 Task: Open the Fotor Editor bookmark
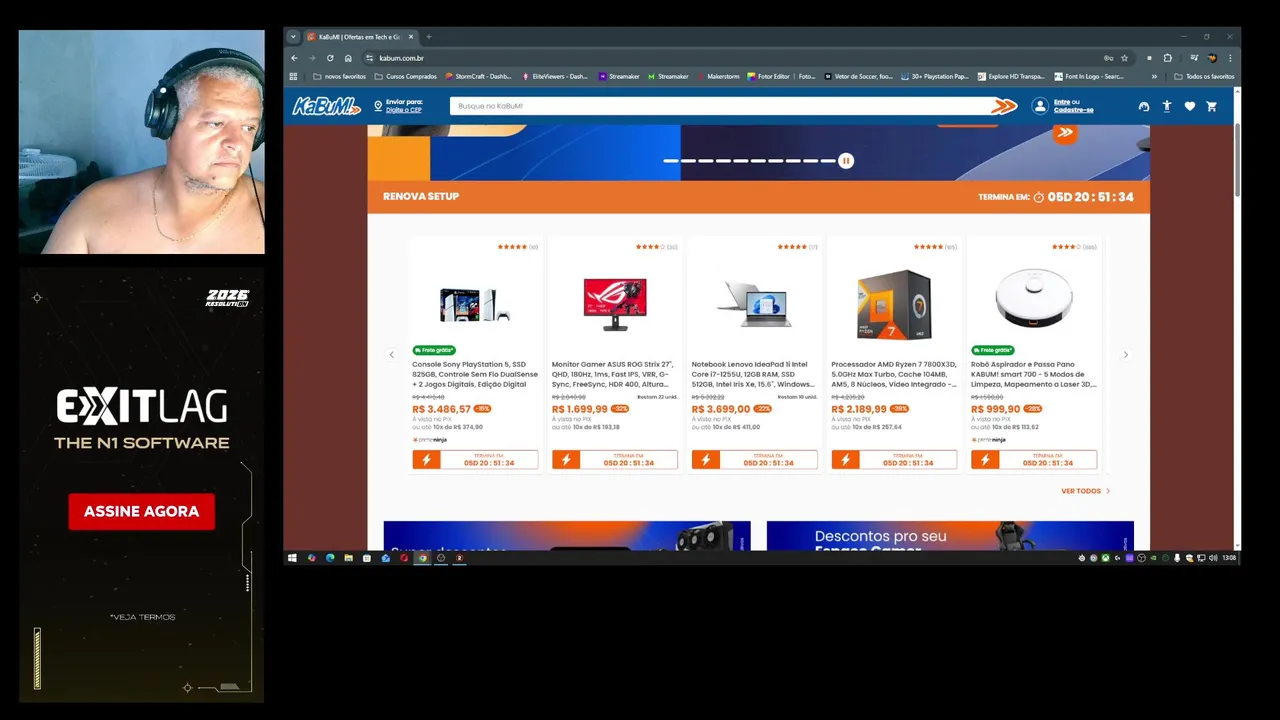[782, 76]
